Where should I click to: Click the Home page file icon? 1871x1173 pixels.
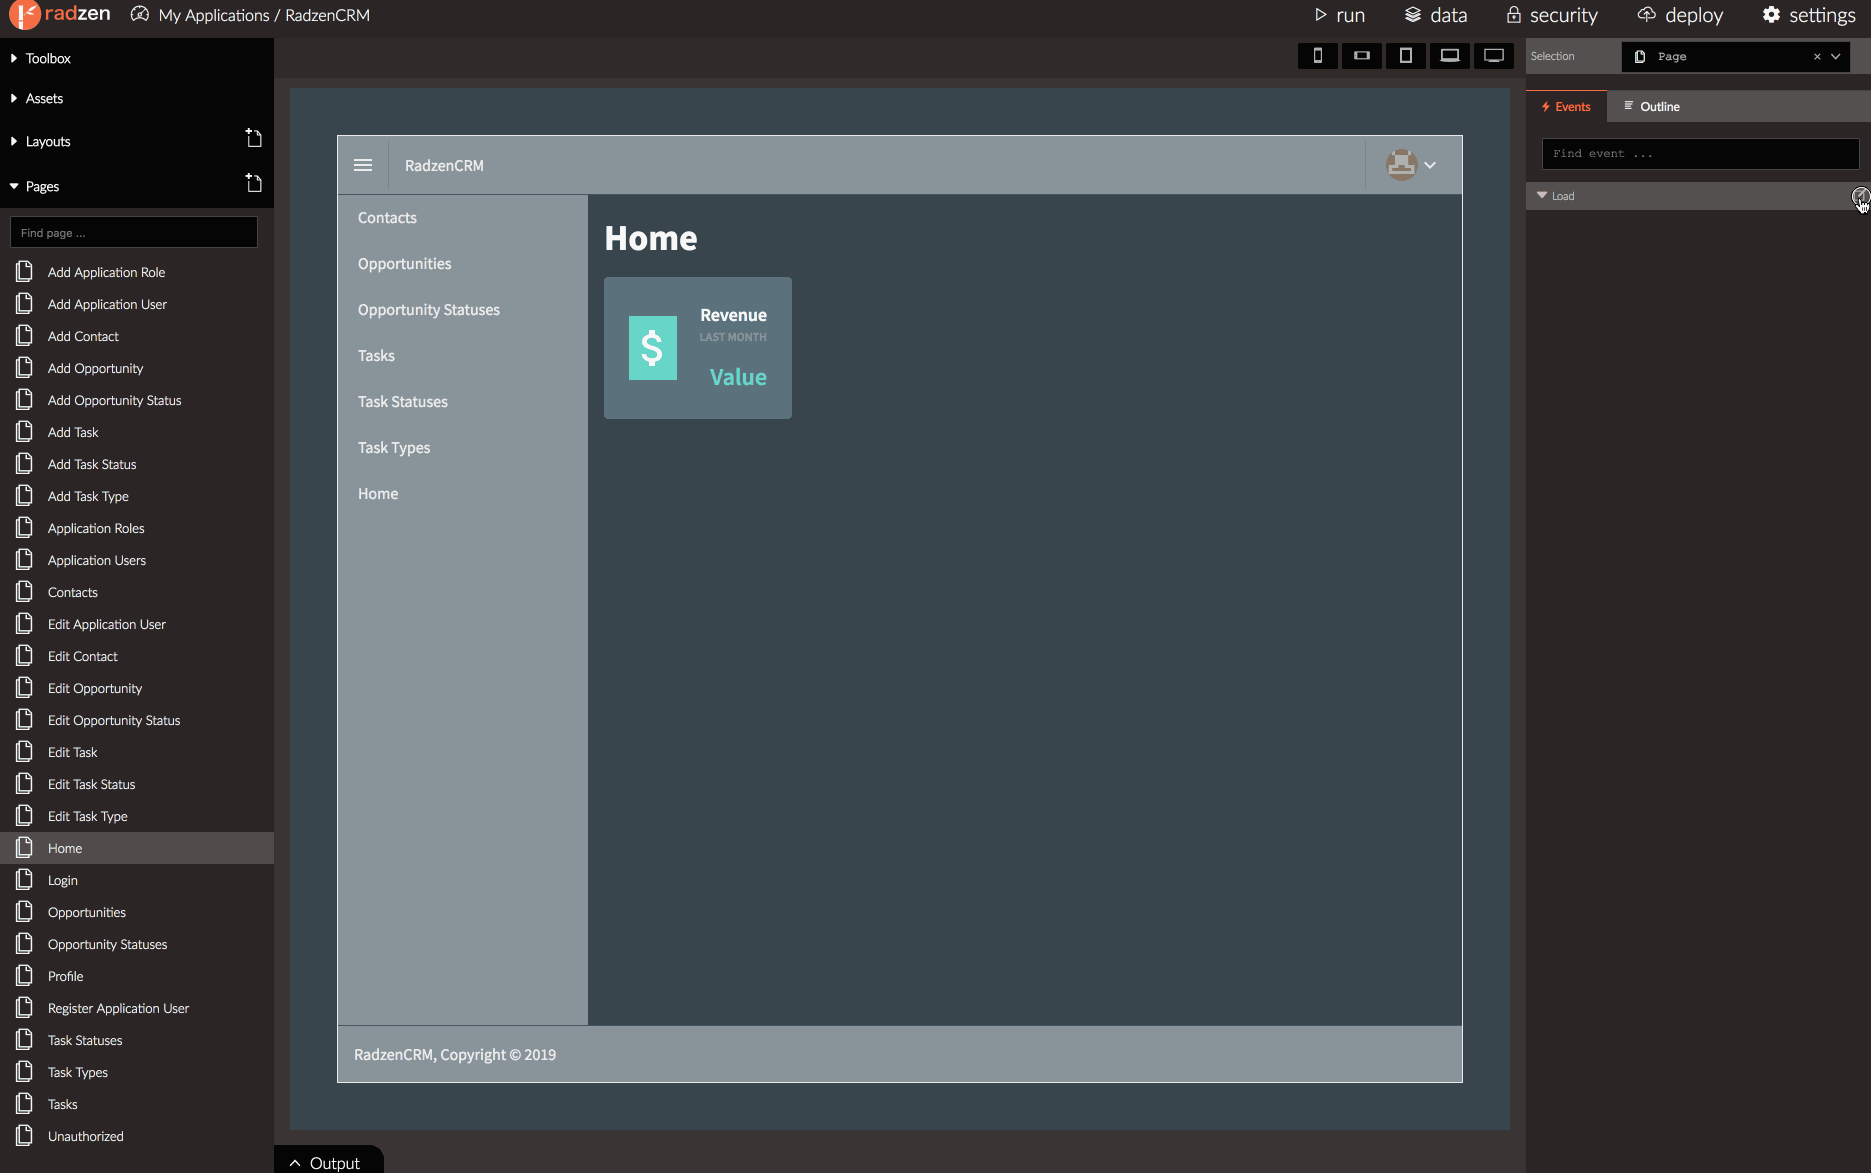coord(25,847)
